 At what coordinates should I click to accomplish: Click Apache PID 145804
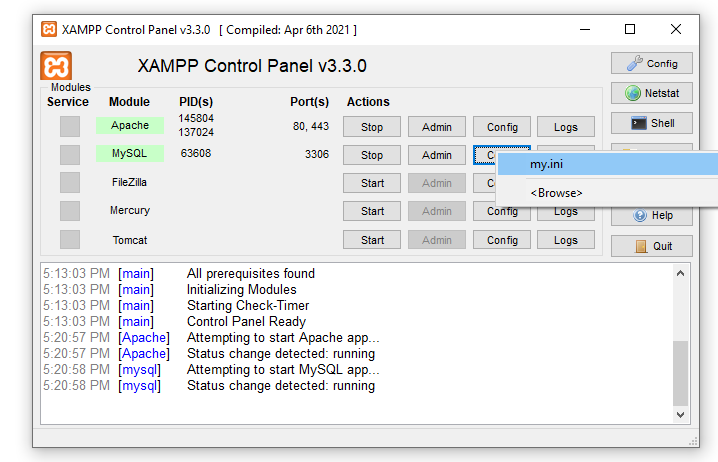coord(196,118)
